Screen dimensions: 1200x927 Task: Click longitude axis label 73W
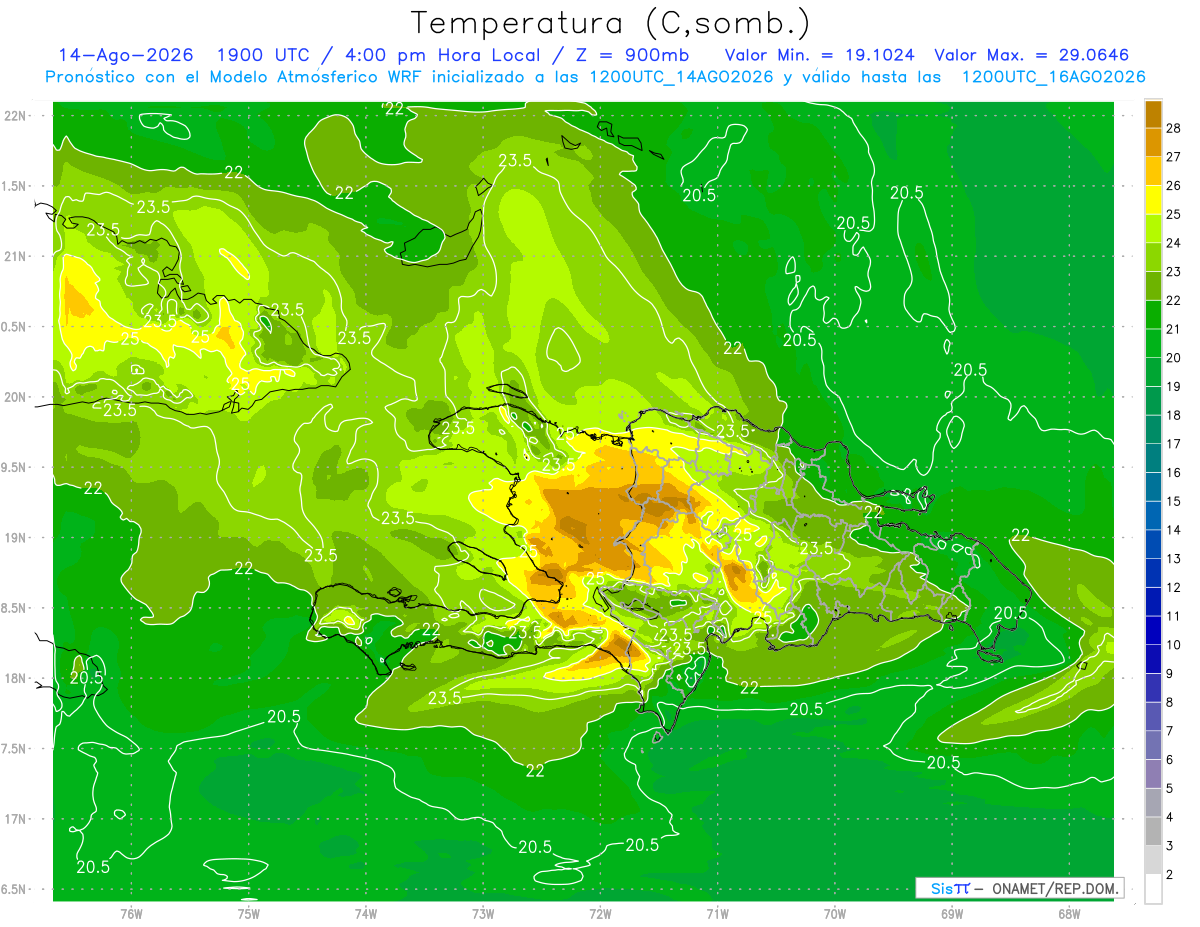point(483,914)
